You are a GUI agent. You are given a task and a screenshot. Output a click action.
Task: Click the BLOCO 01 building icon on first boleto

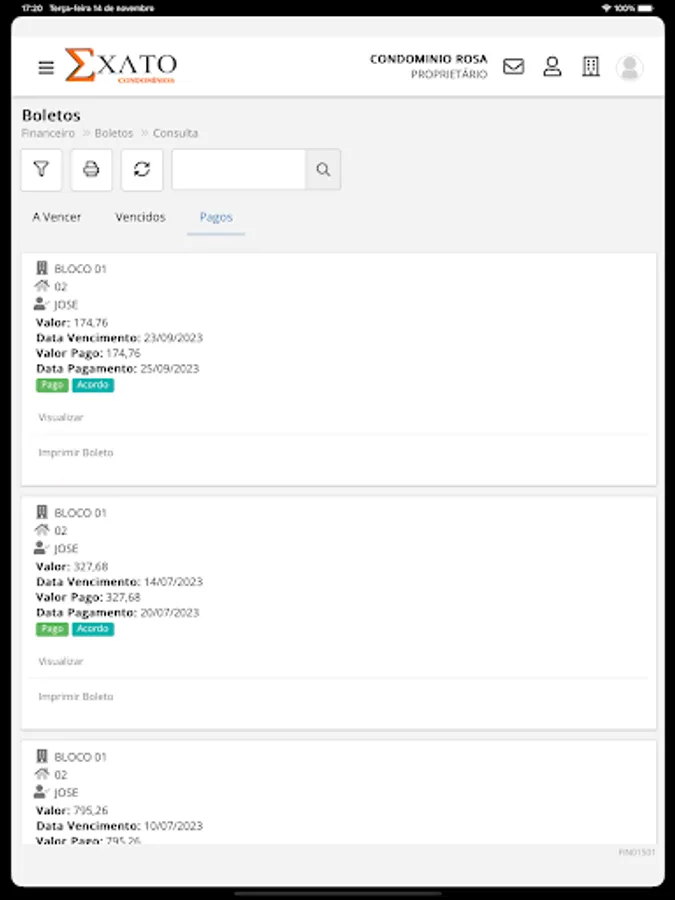click(41, 267)
